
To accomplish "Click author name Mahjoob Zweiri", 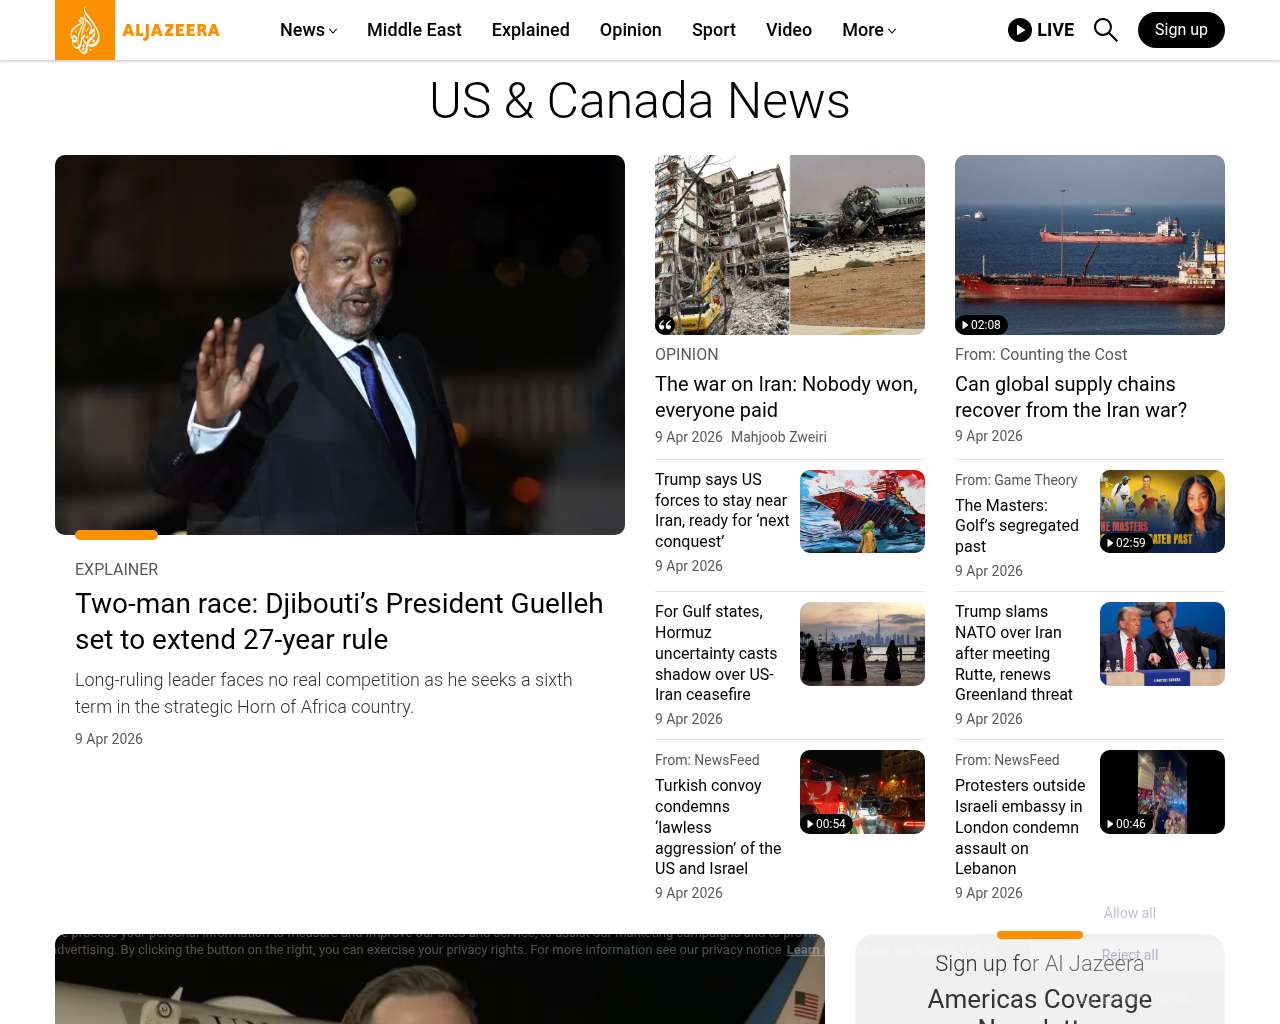I will point(779,437).
